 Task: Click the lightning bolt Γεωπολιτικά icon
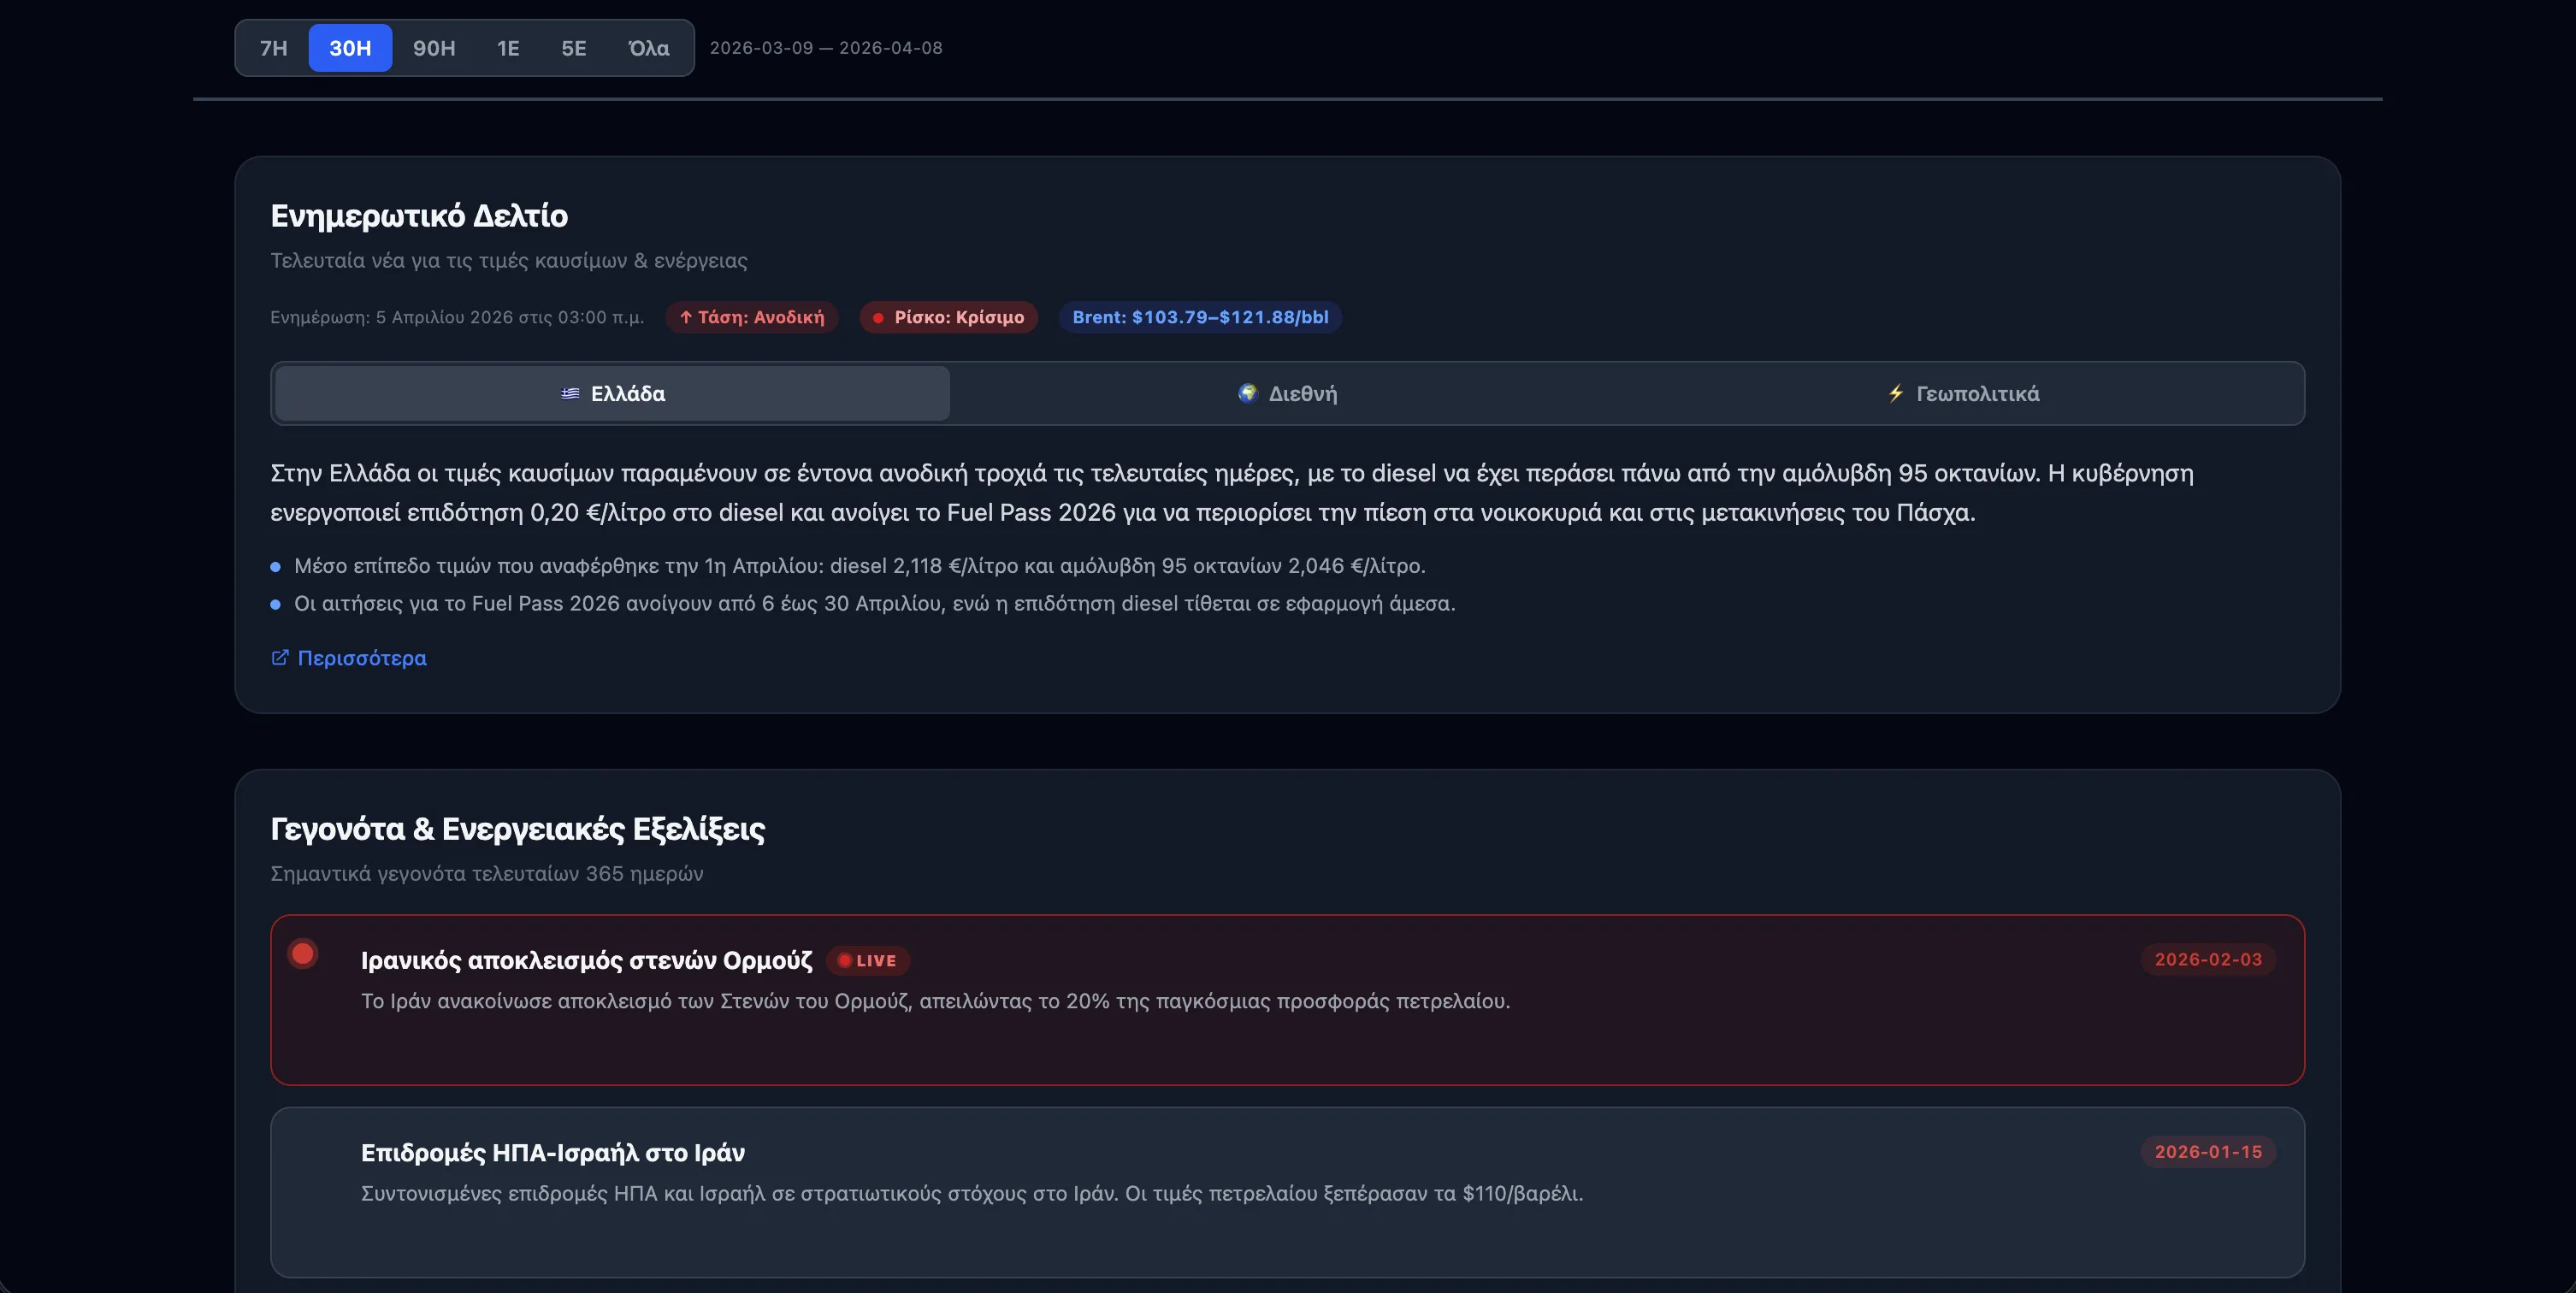point(1895,393)
